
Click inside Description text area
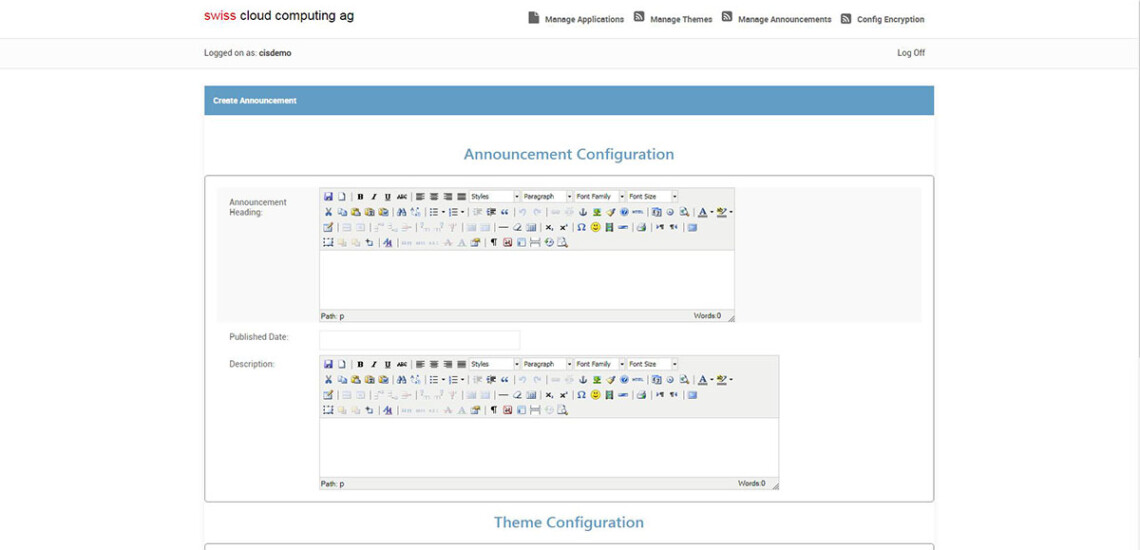coord(549,447)
